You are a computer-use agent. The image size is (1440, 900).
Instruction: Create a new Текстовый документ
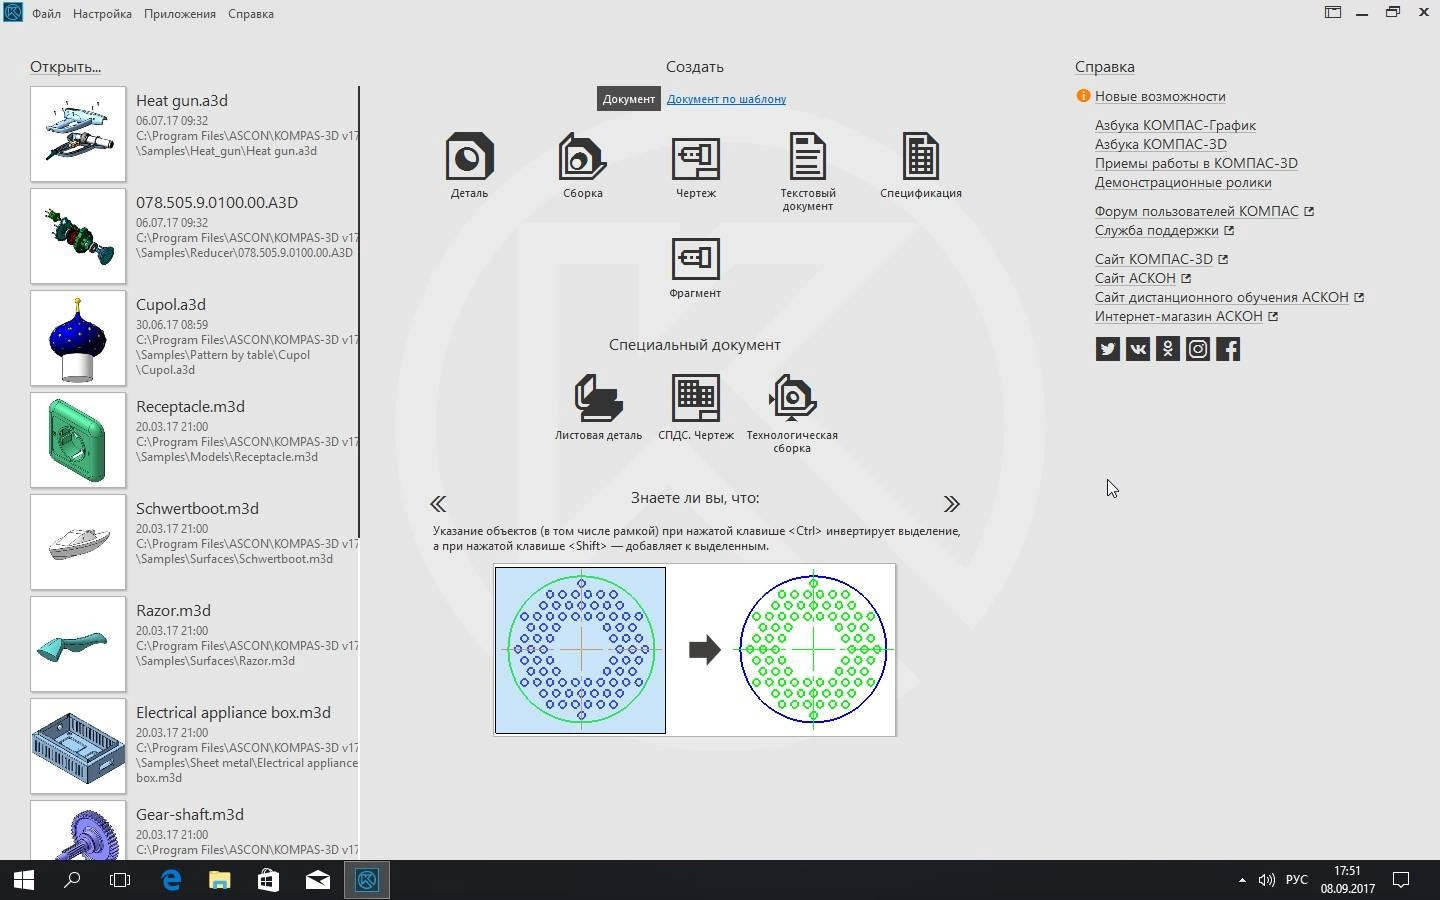click(807, 171)
